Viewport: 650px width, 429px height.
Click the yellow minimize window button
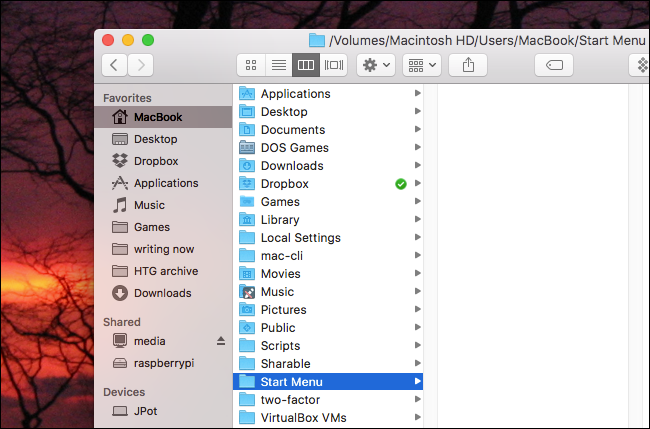coord(128,40)
